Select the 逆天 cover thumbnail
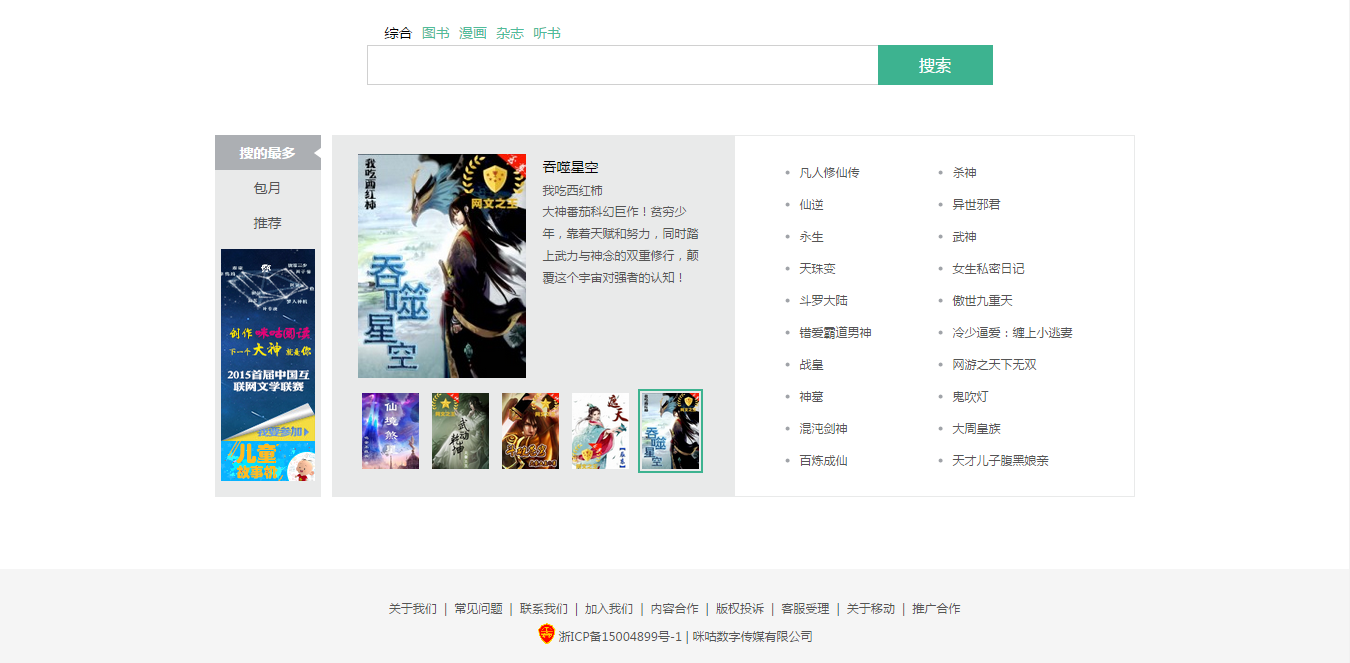1350x663 pixels. click(600, 431)
